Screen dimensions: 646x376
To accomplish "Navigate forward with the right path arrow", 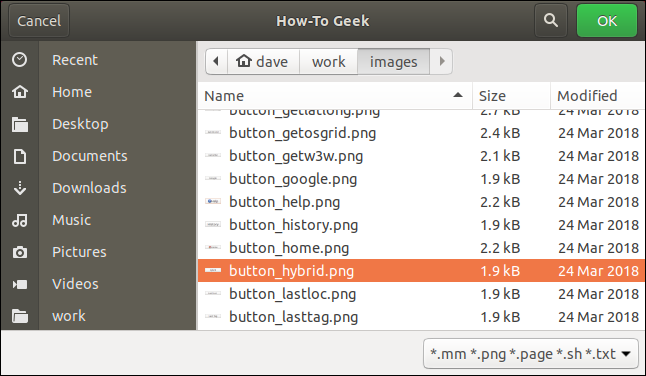I will [x=441, y=61].
